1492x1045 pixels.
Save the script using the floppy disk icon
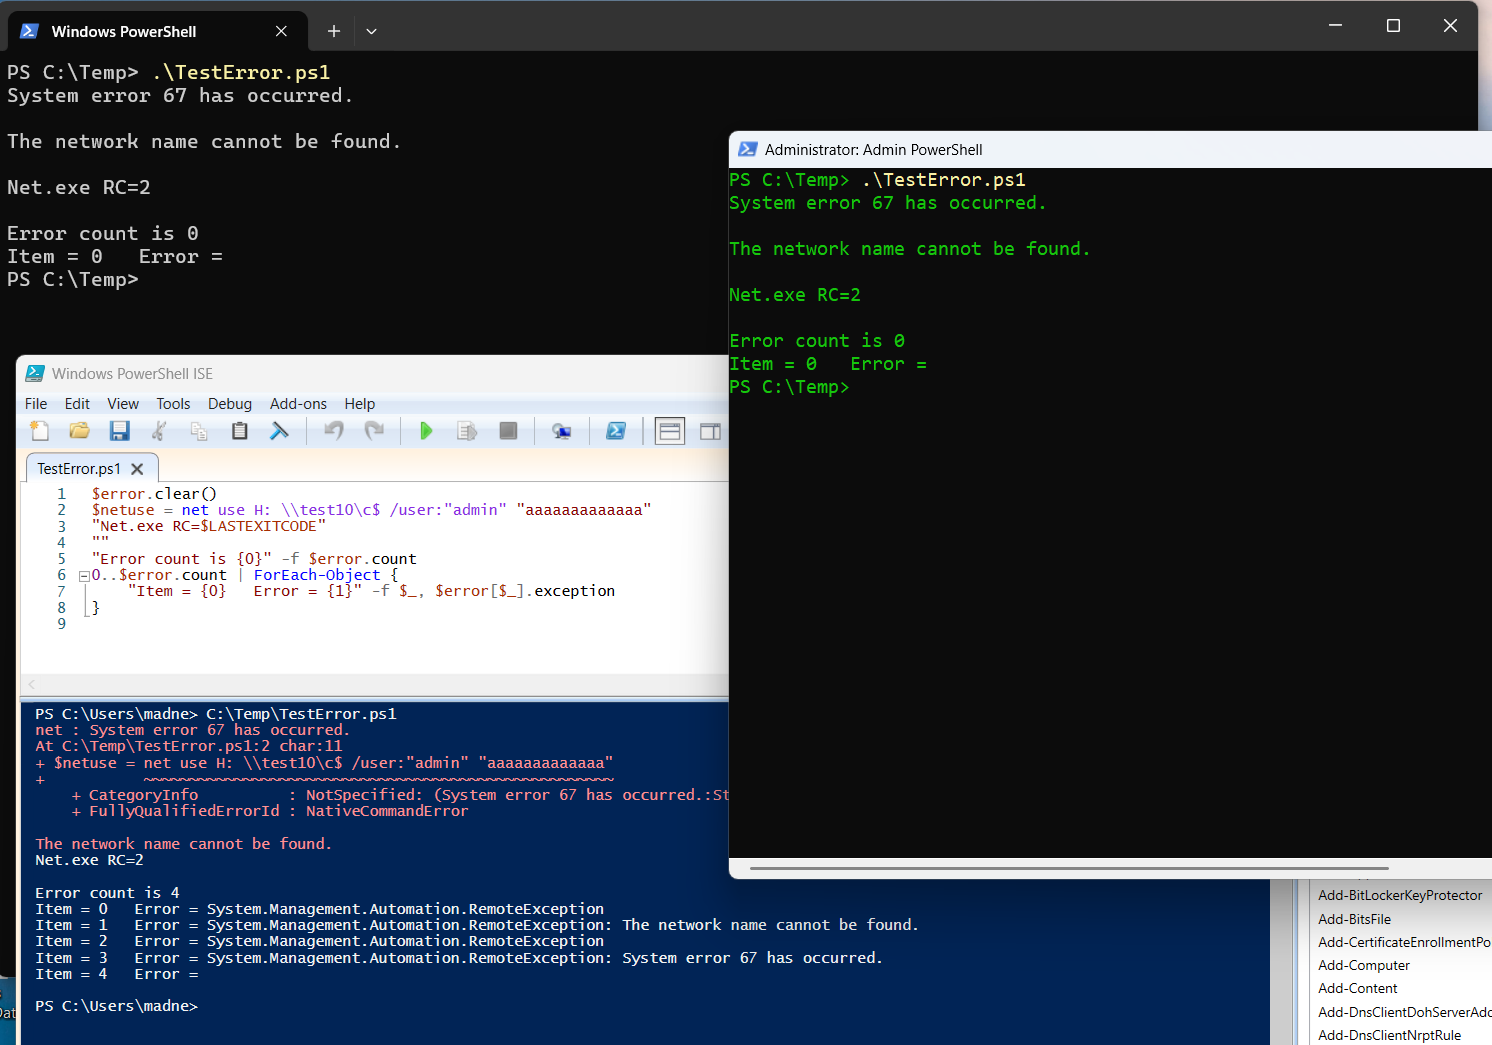[119, 431]
